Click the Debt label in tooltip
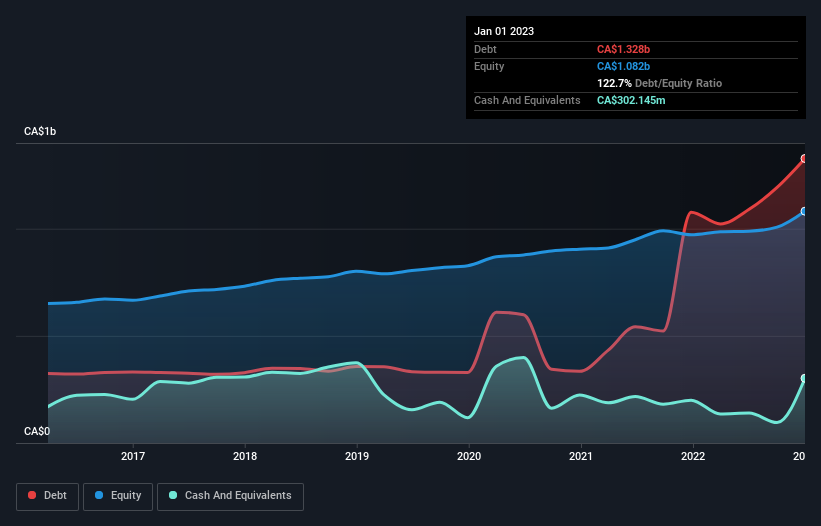This screenshot has height=526, width=821. click(x=485, y=49)
